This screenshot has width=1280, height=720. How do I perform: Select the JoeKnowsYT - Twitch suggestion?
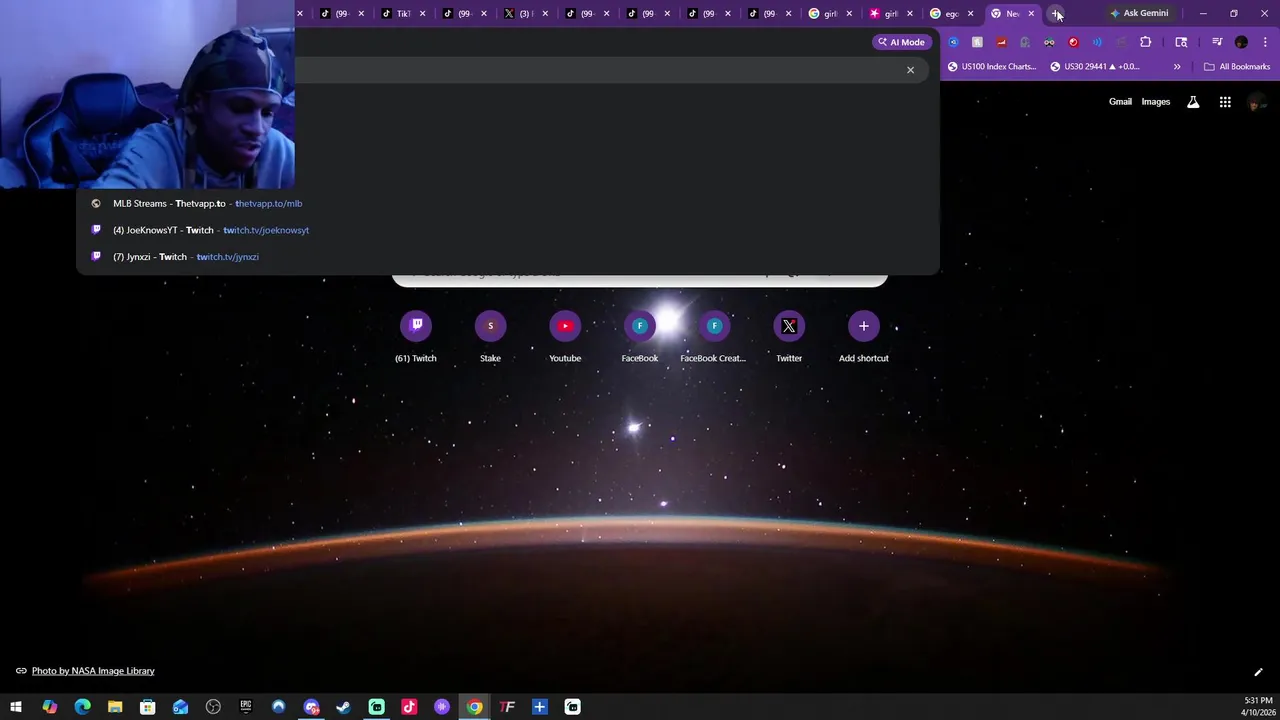(508, 230)
